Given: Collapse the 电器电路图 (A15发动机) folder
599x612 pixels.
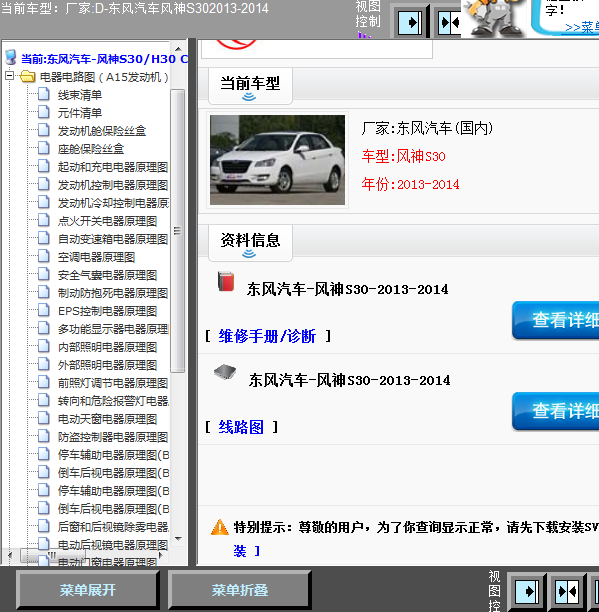Looking at the screenshot, I should click(x=9, y=76).
